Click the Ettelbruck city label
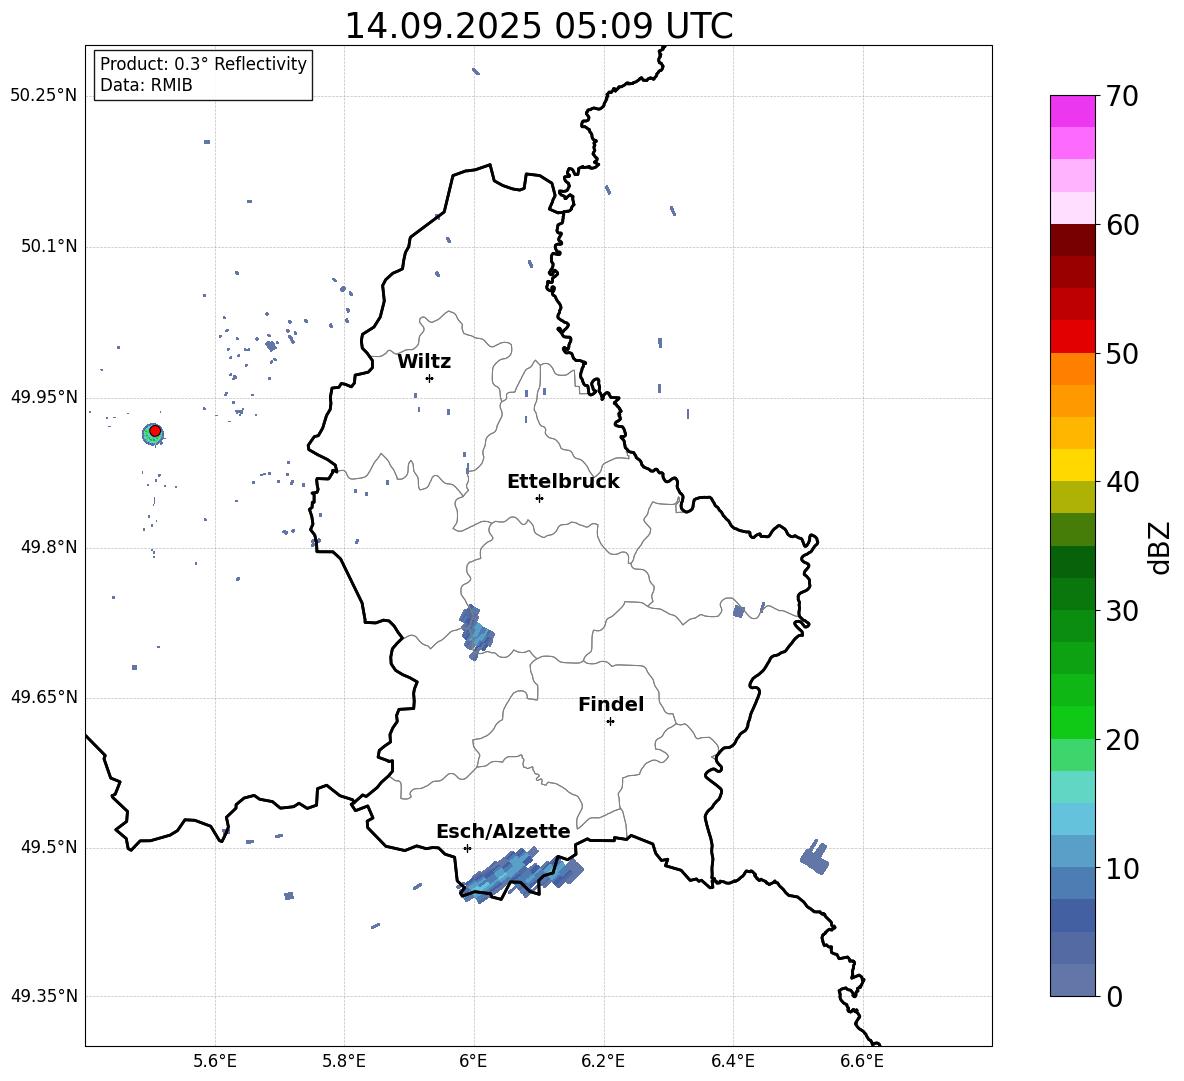The width and height of the screenshot is (1184, 1081). (563, 482)
